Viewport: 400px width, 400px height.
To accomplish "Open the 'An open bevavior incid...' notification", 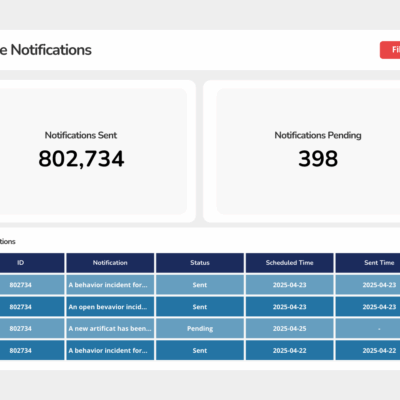I will pos(110,307).
